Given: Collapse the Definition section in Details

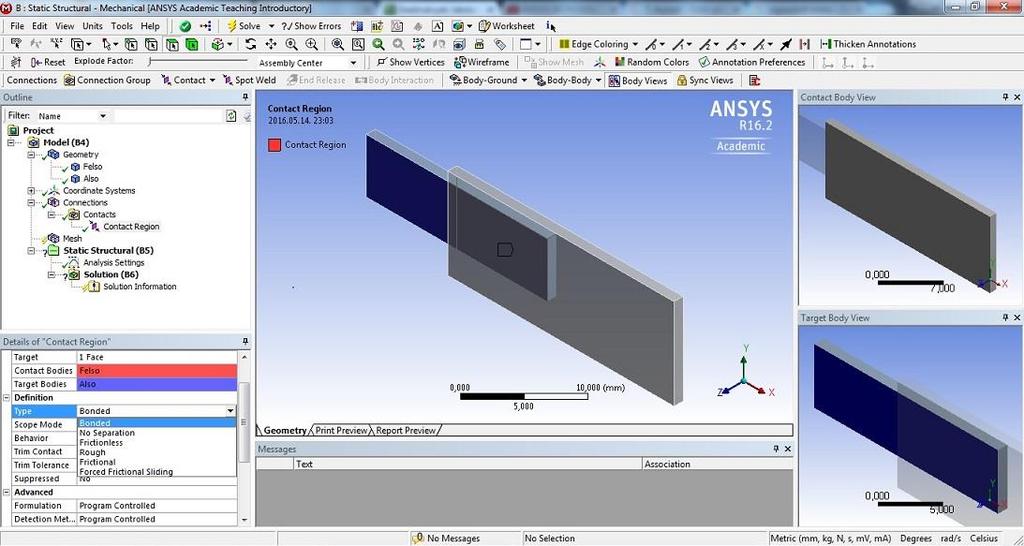Looking at the screenshot, I should [x=6, y=398].
